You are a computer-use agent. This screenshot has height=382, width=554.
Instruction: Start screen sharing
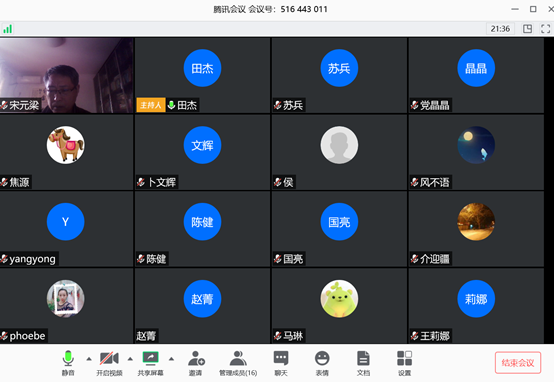click(x=151, y=363)
